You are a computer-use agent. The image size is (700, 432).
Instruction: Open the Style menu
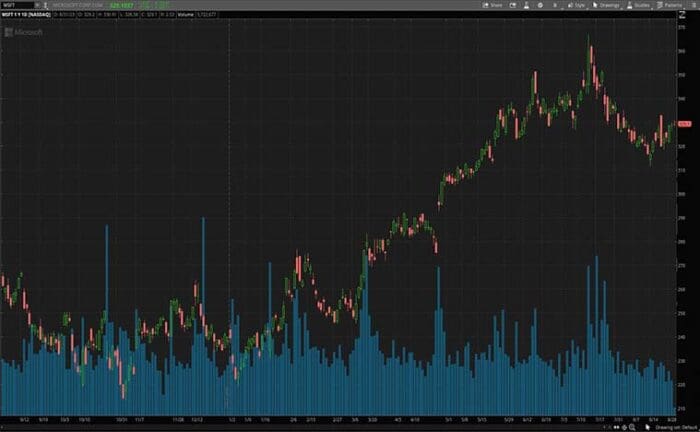(x=576, y=5)
